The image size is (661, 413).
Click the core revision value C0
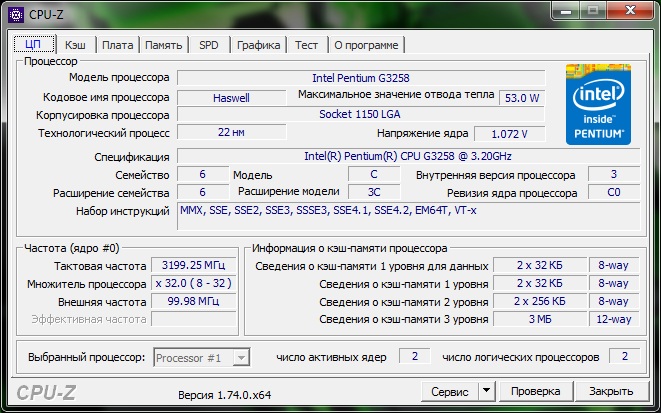point(614,192)
